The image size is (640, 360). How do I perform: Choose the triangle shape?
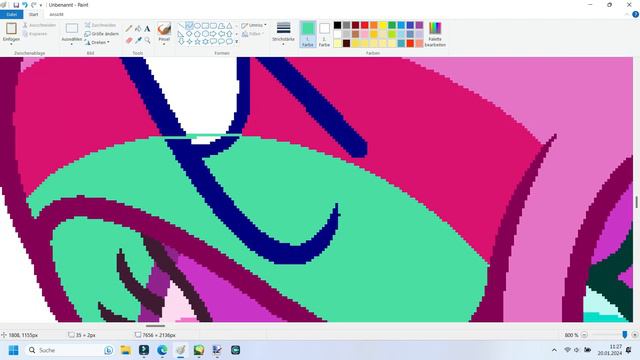[x=229, y=26]
